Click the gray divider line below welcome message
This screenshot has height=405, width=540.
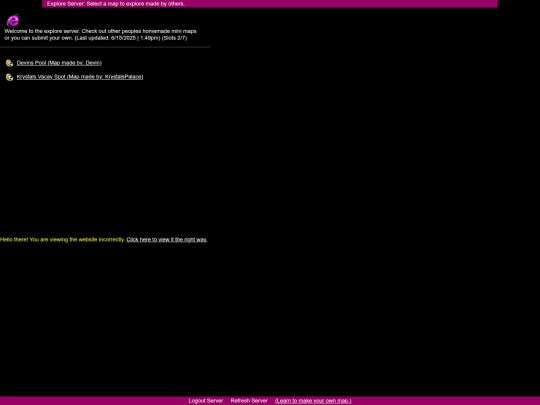[x=105, y=47]
